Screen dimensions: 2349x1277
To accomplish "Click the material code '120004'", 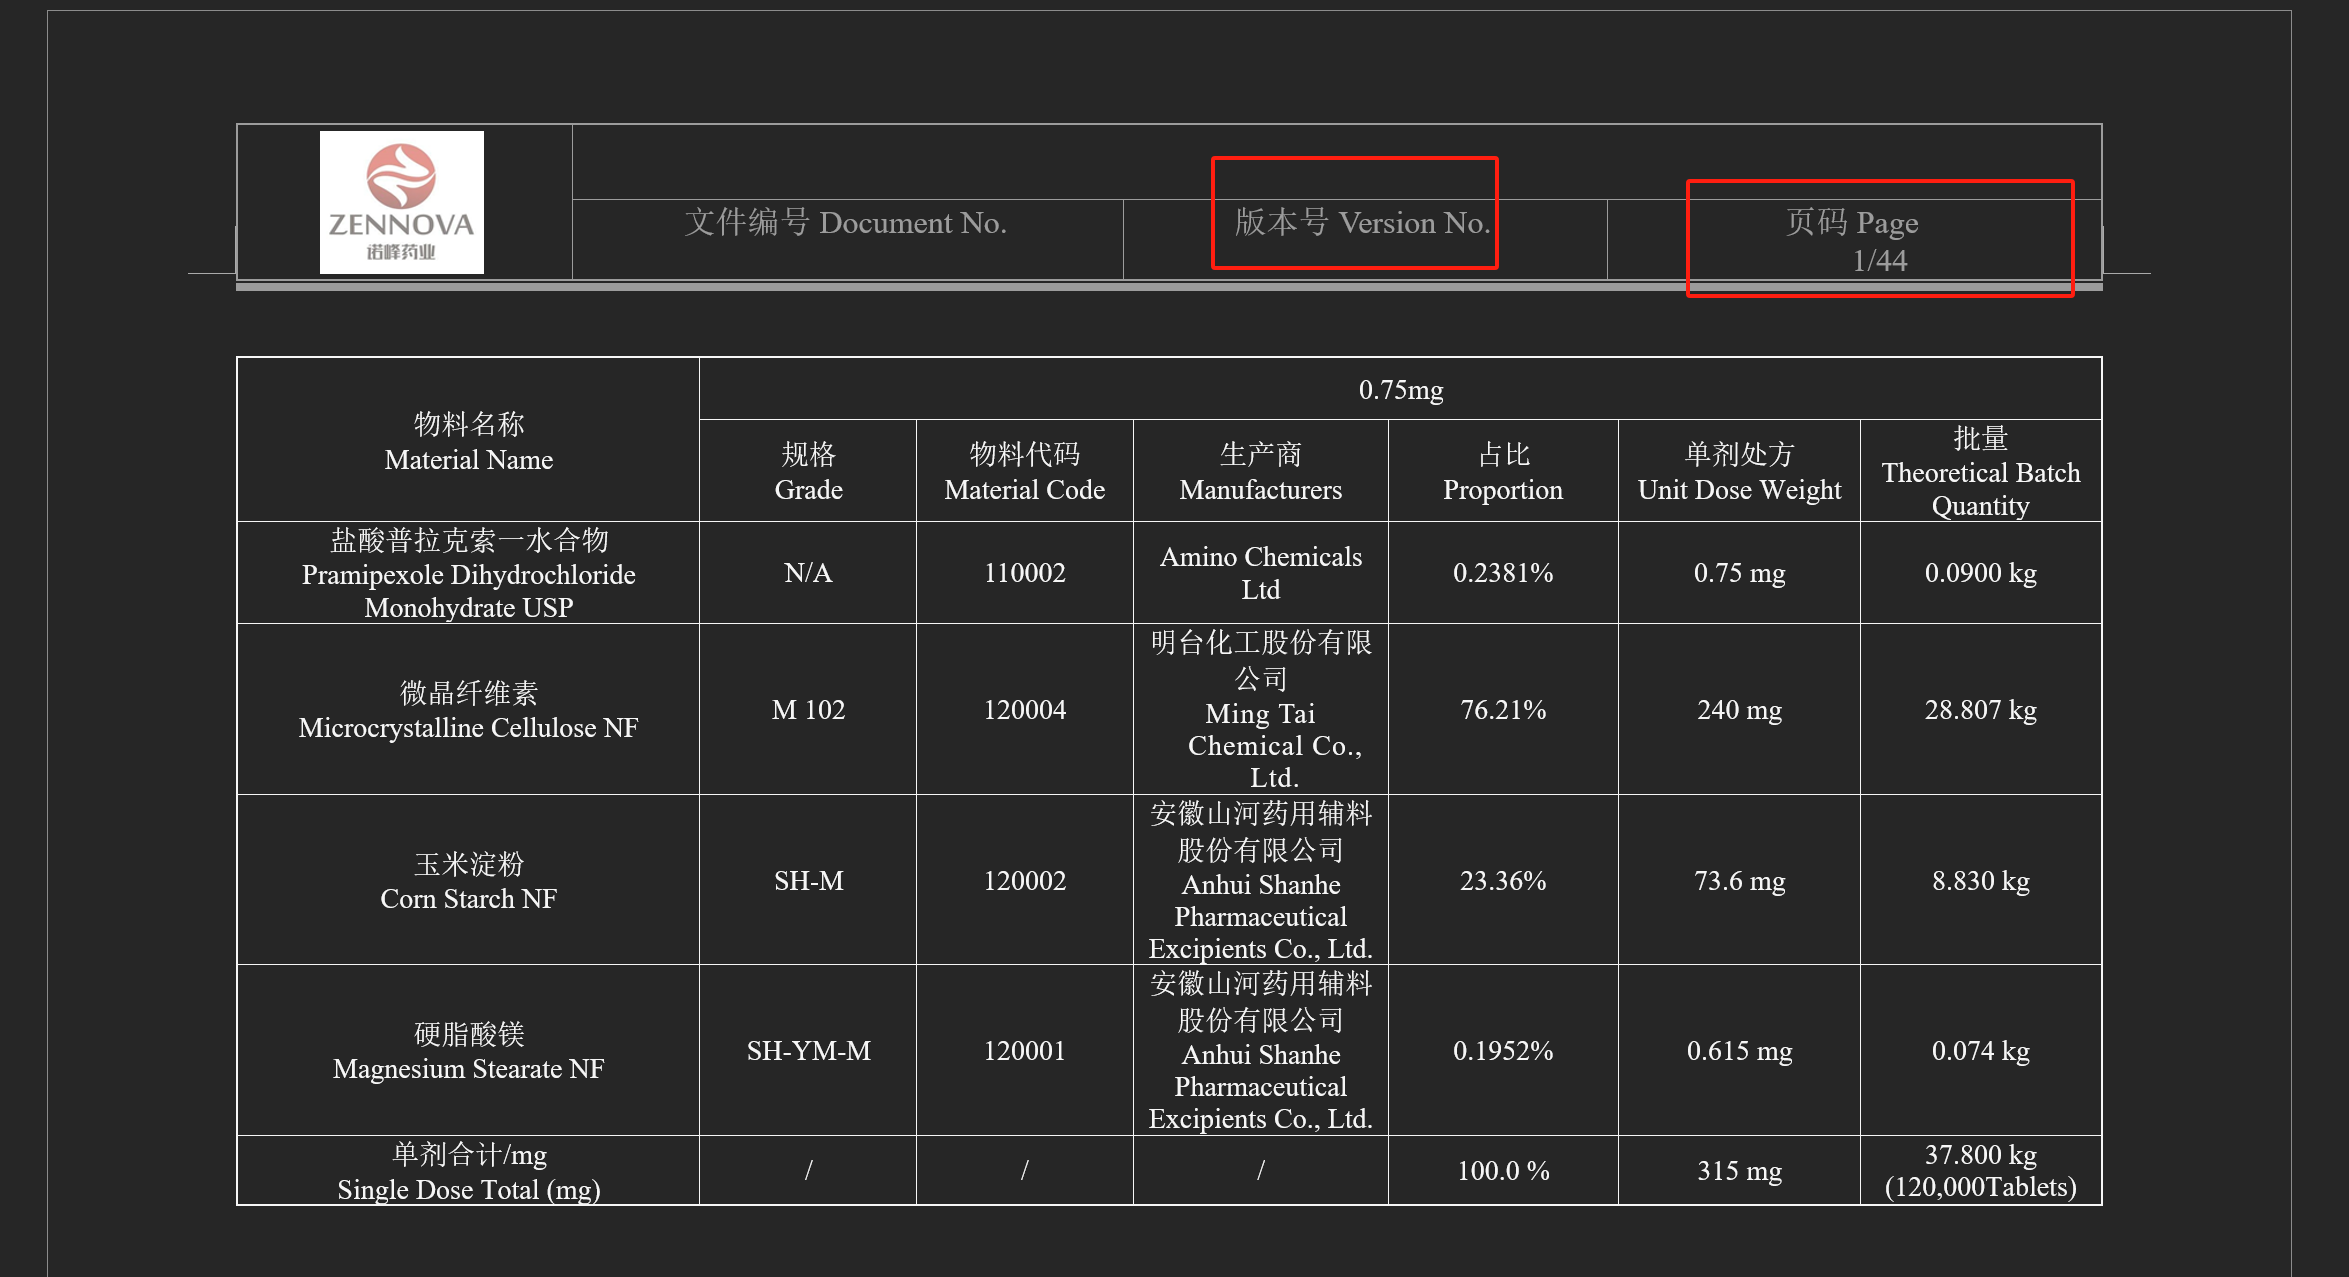I will point(1025,710).
